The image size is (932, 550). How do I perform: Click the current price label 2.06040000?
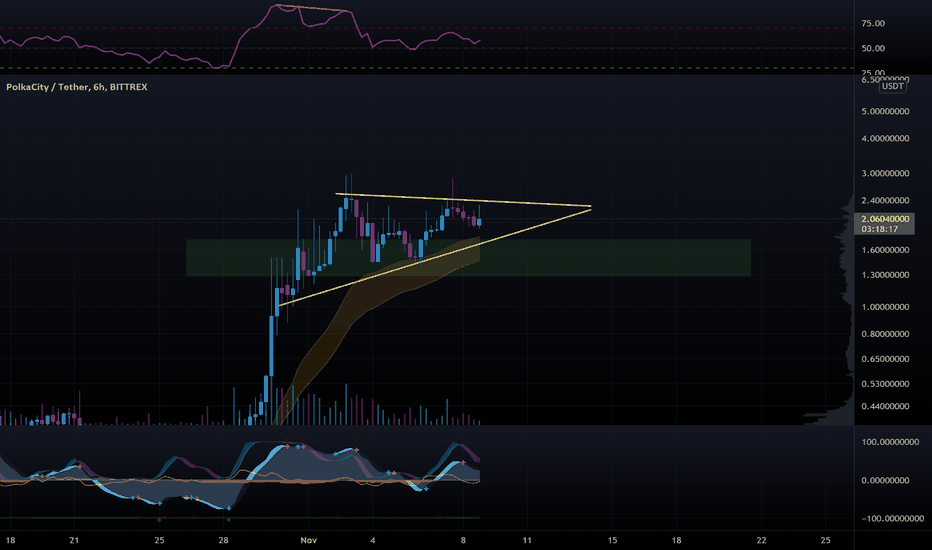click(x=885, y=219)
